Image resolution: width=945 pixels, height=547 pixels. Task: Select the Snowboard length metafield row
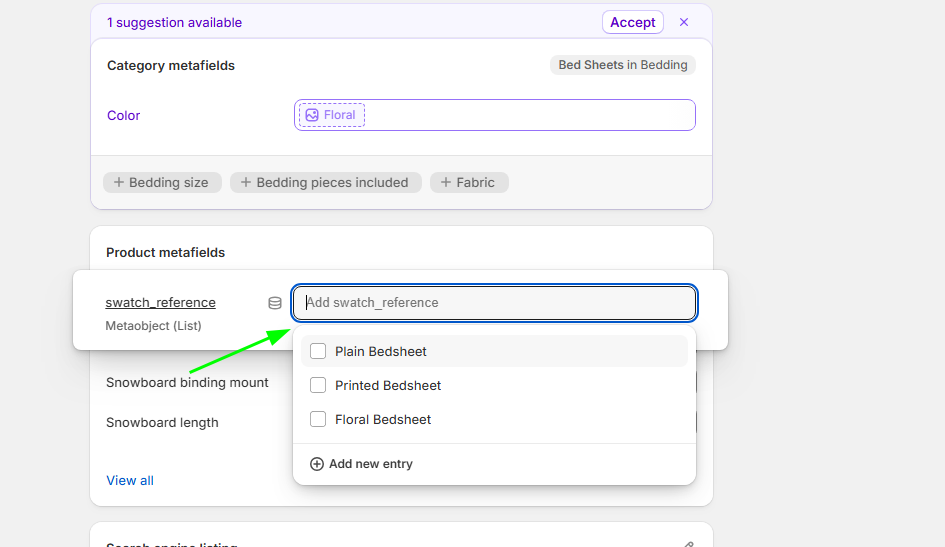162,422
